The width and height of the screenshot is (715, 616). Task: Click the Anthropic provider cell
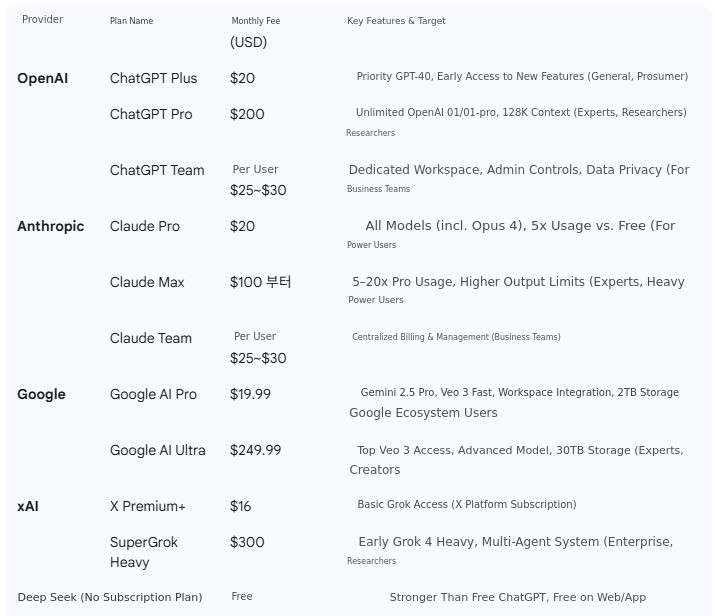pos(50,226)
